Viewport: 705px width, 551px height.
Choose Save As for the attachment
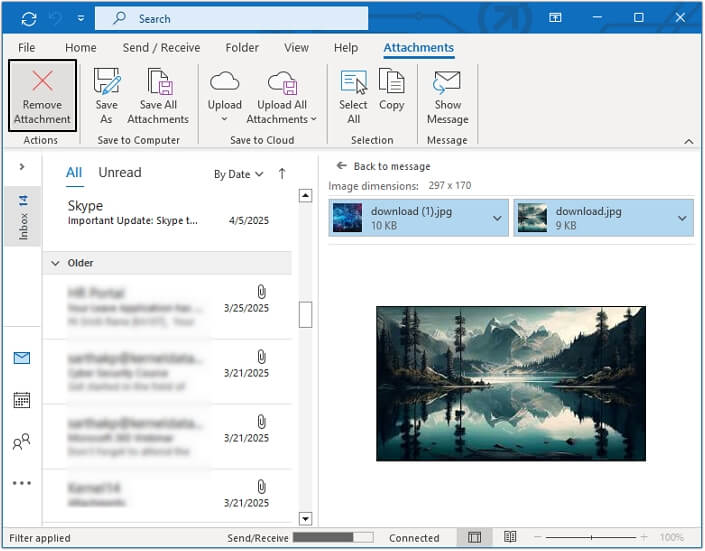(107, 96)
